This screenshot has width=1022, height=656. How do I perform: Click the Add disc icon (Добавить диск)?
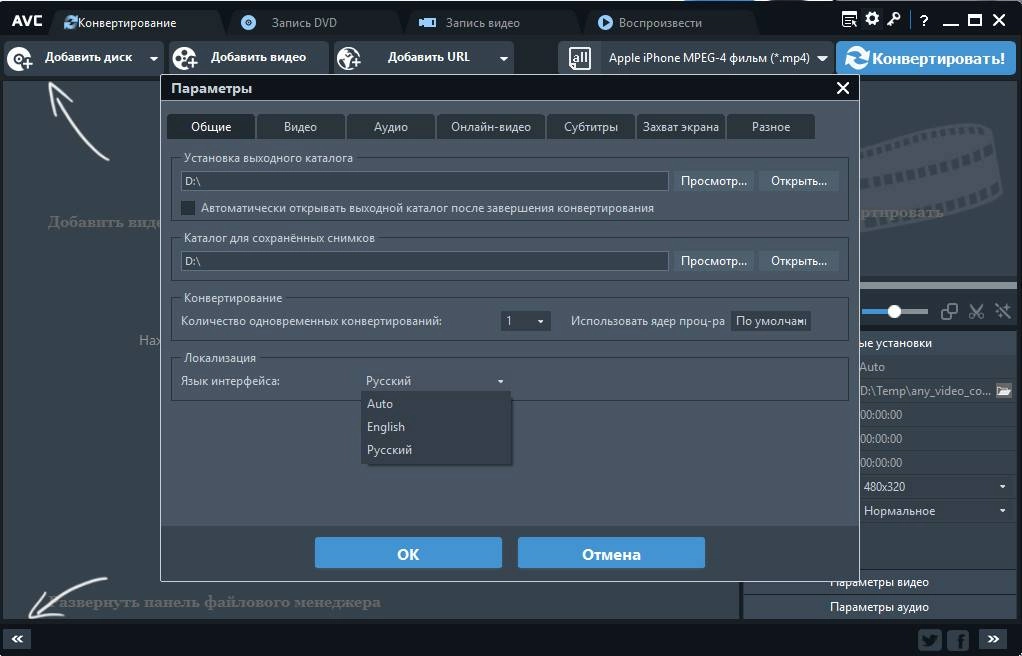20,58
